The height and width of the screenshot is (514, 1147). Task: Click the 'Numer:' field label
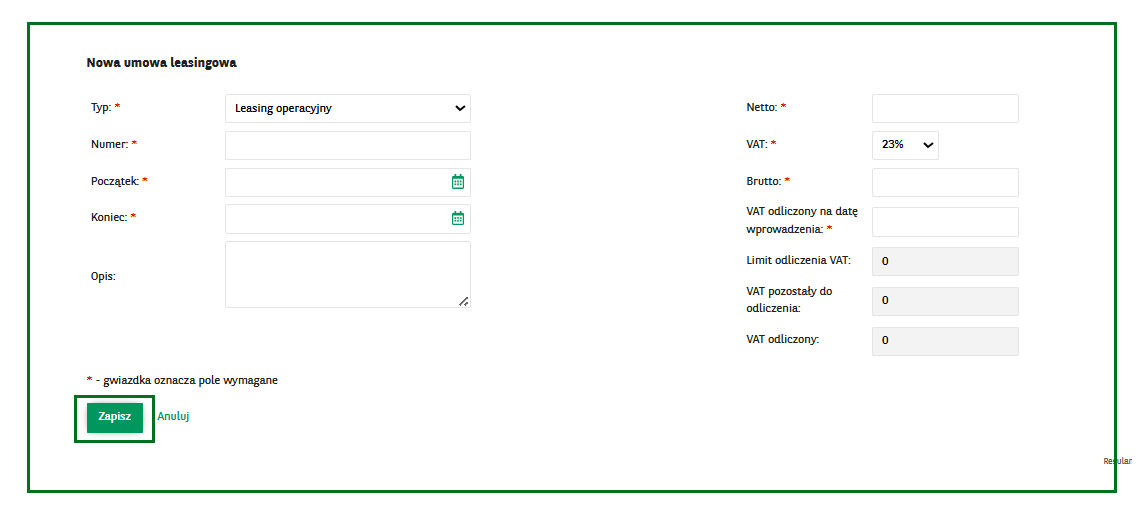109,145
